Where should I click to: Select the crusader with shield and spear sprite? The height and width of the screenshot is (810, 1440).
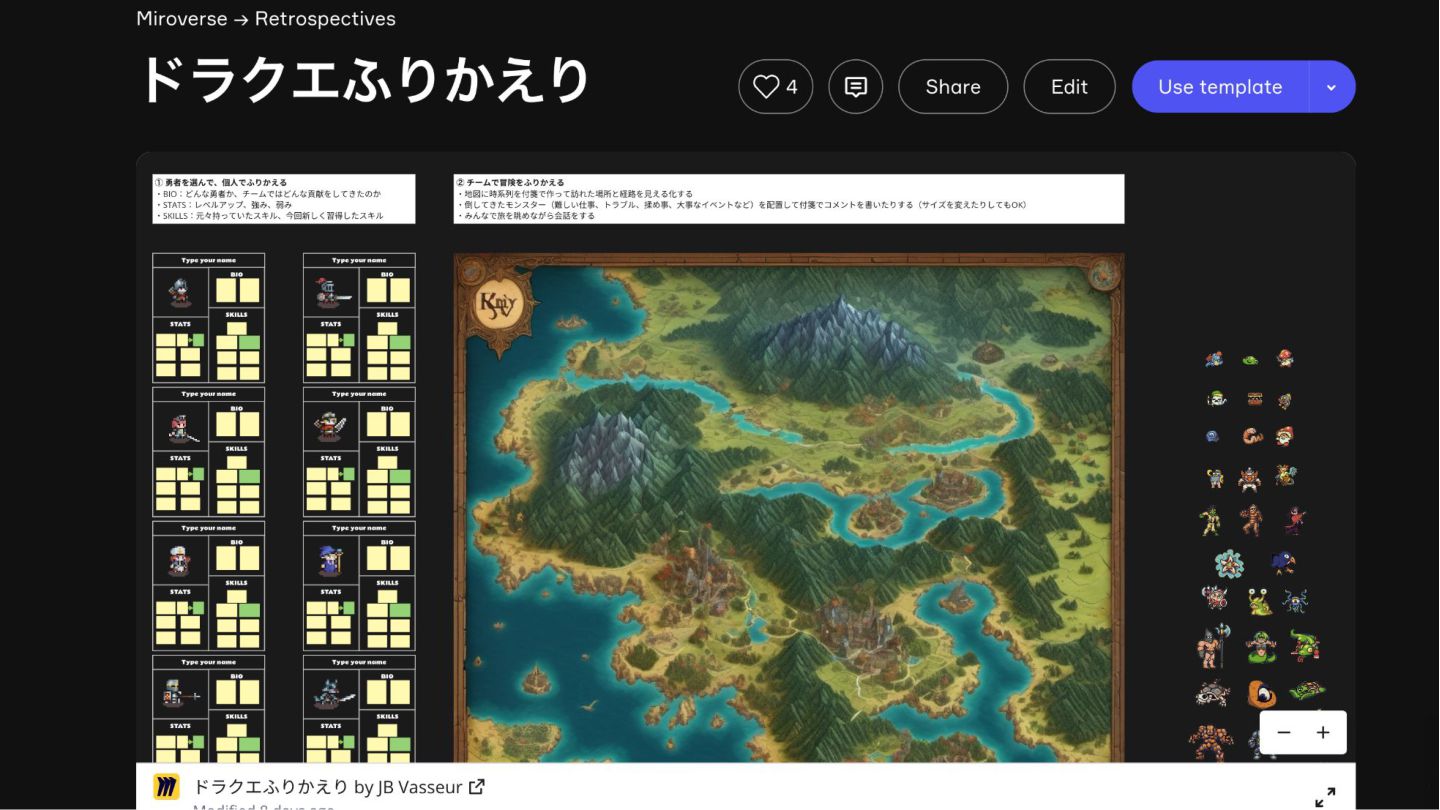[180, 694]
